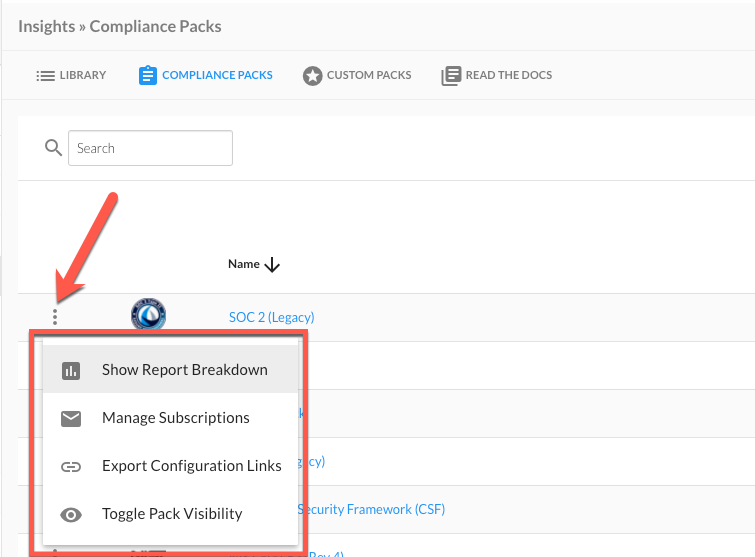Select Export Configuration Links menu item
Image resolution: width=755 pixels, height=557 pixels.
(x=170, y=466)
